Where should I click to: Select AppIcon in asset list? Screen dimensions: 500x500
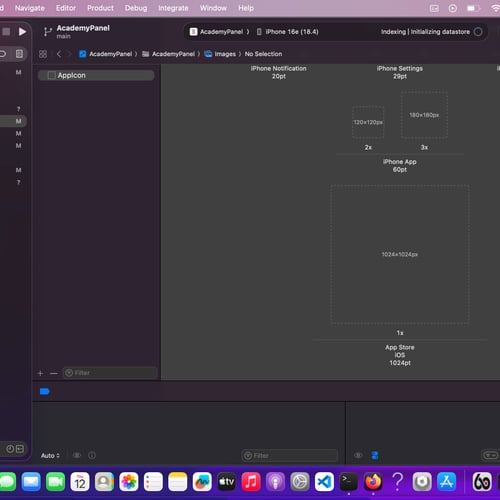pos(96,75)
